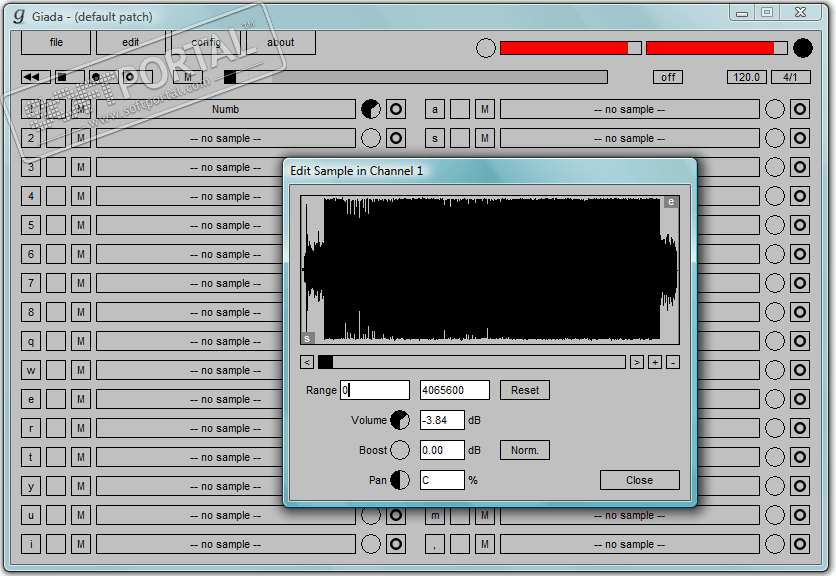Toggle the metronome M button in transport

click(x=188, y=77)
